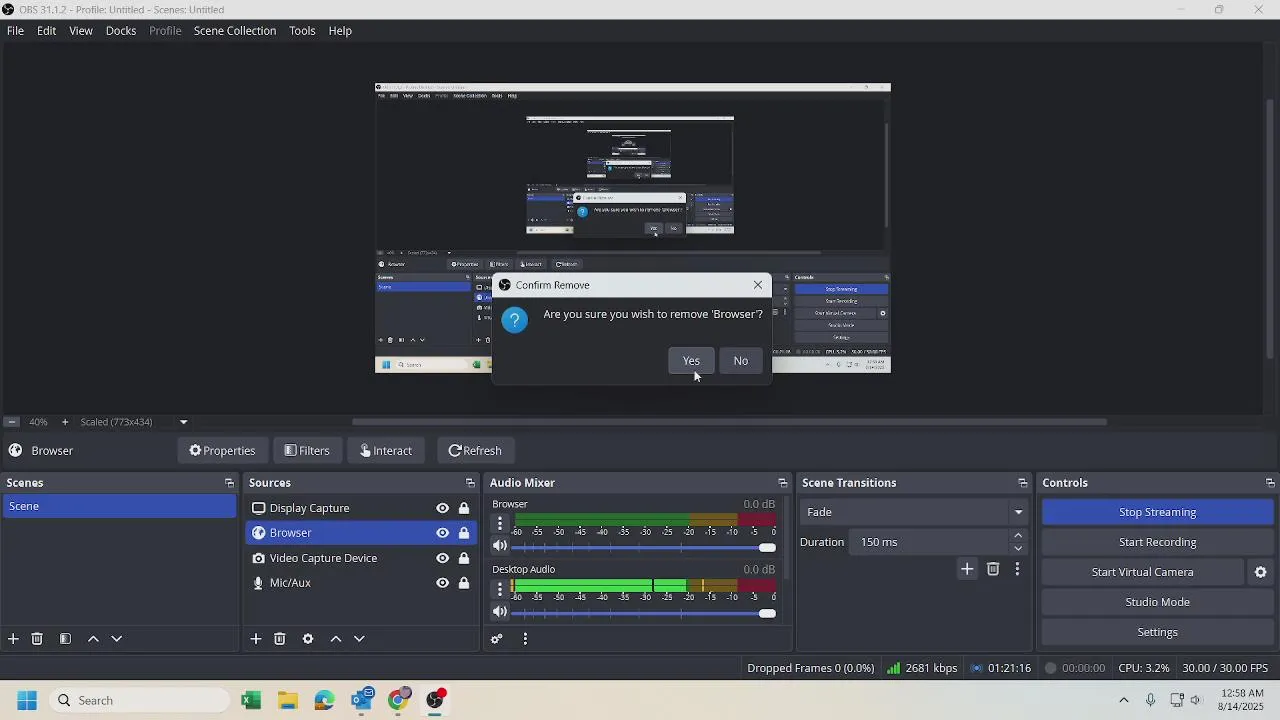Select the Scene item in Scenes list
The image size is (1280, 720).
[x=119, y=506]
